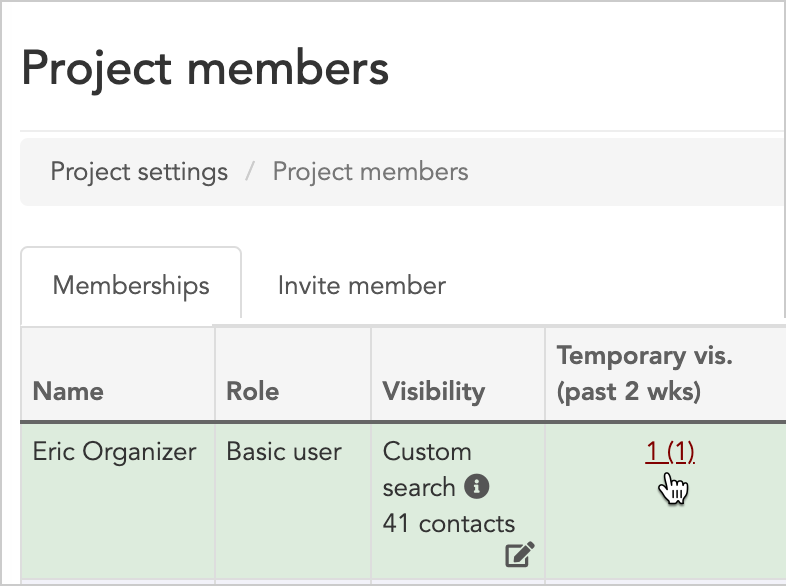786x586 pixels.
Task: Click the Basic user role cell
Action: 284,451
